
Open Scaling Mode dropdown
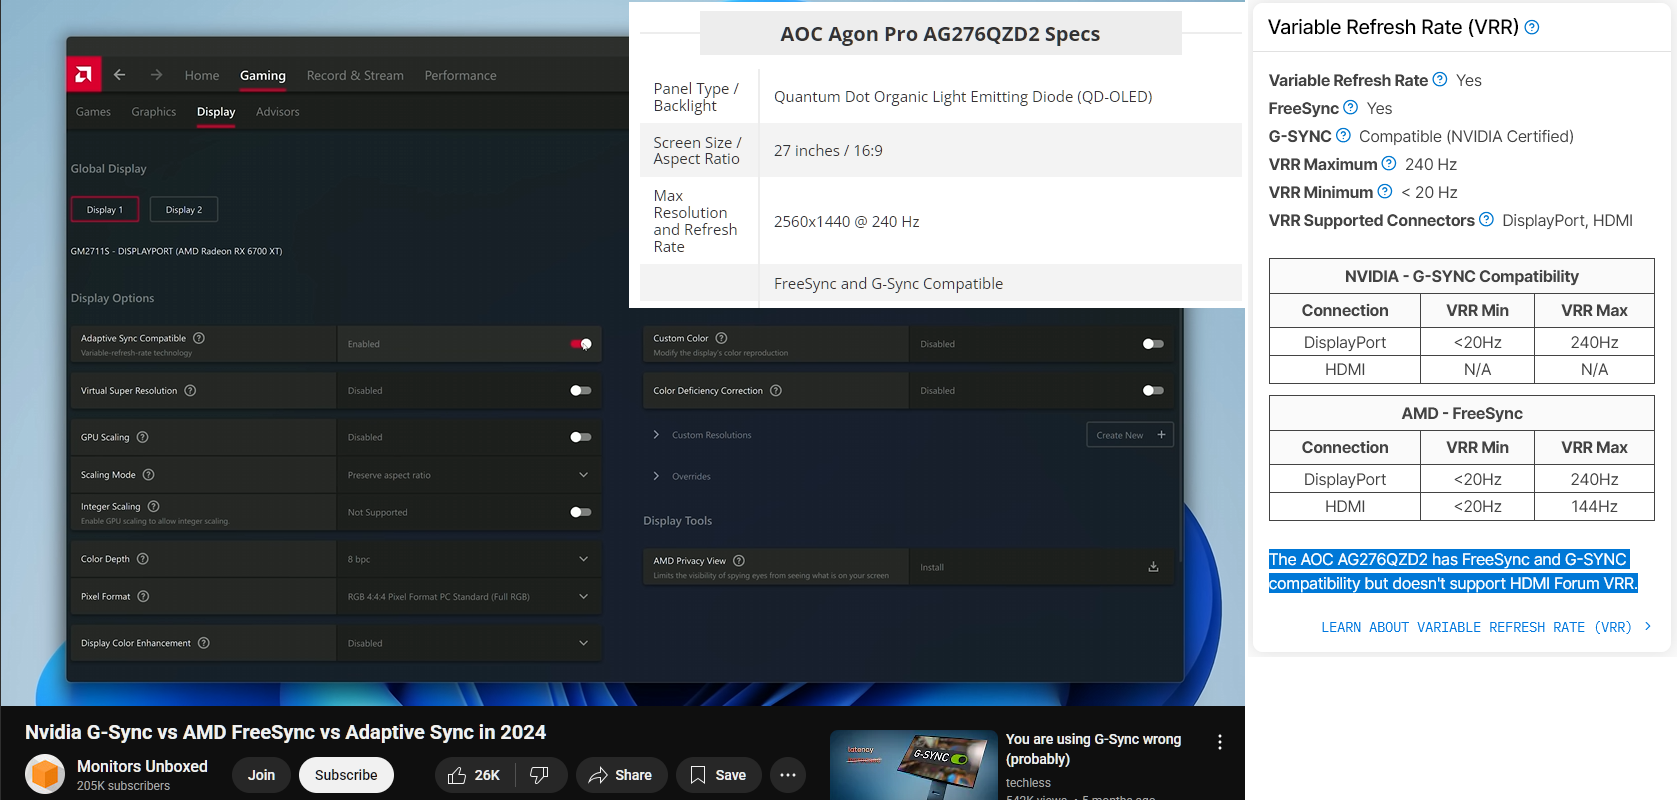coord(583,475)
